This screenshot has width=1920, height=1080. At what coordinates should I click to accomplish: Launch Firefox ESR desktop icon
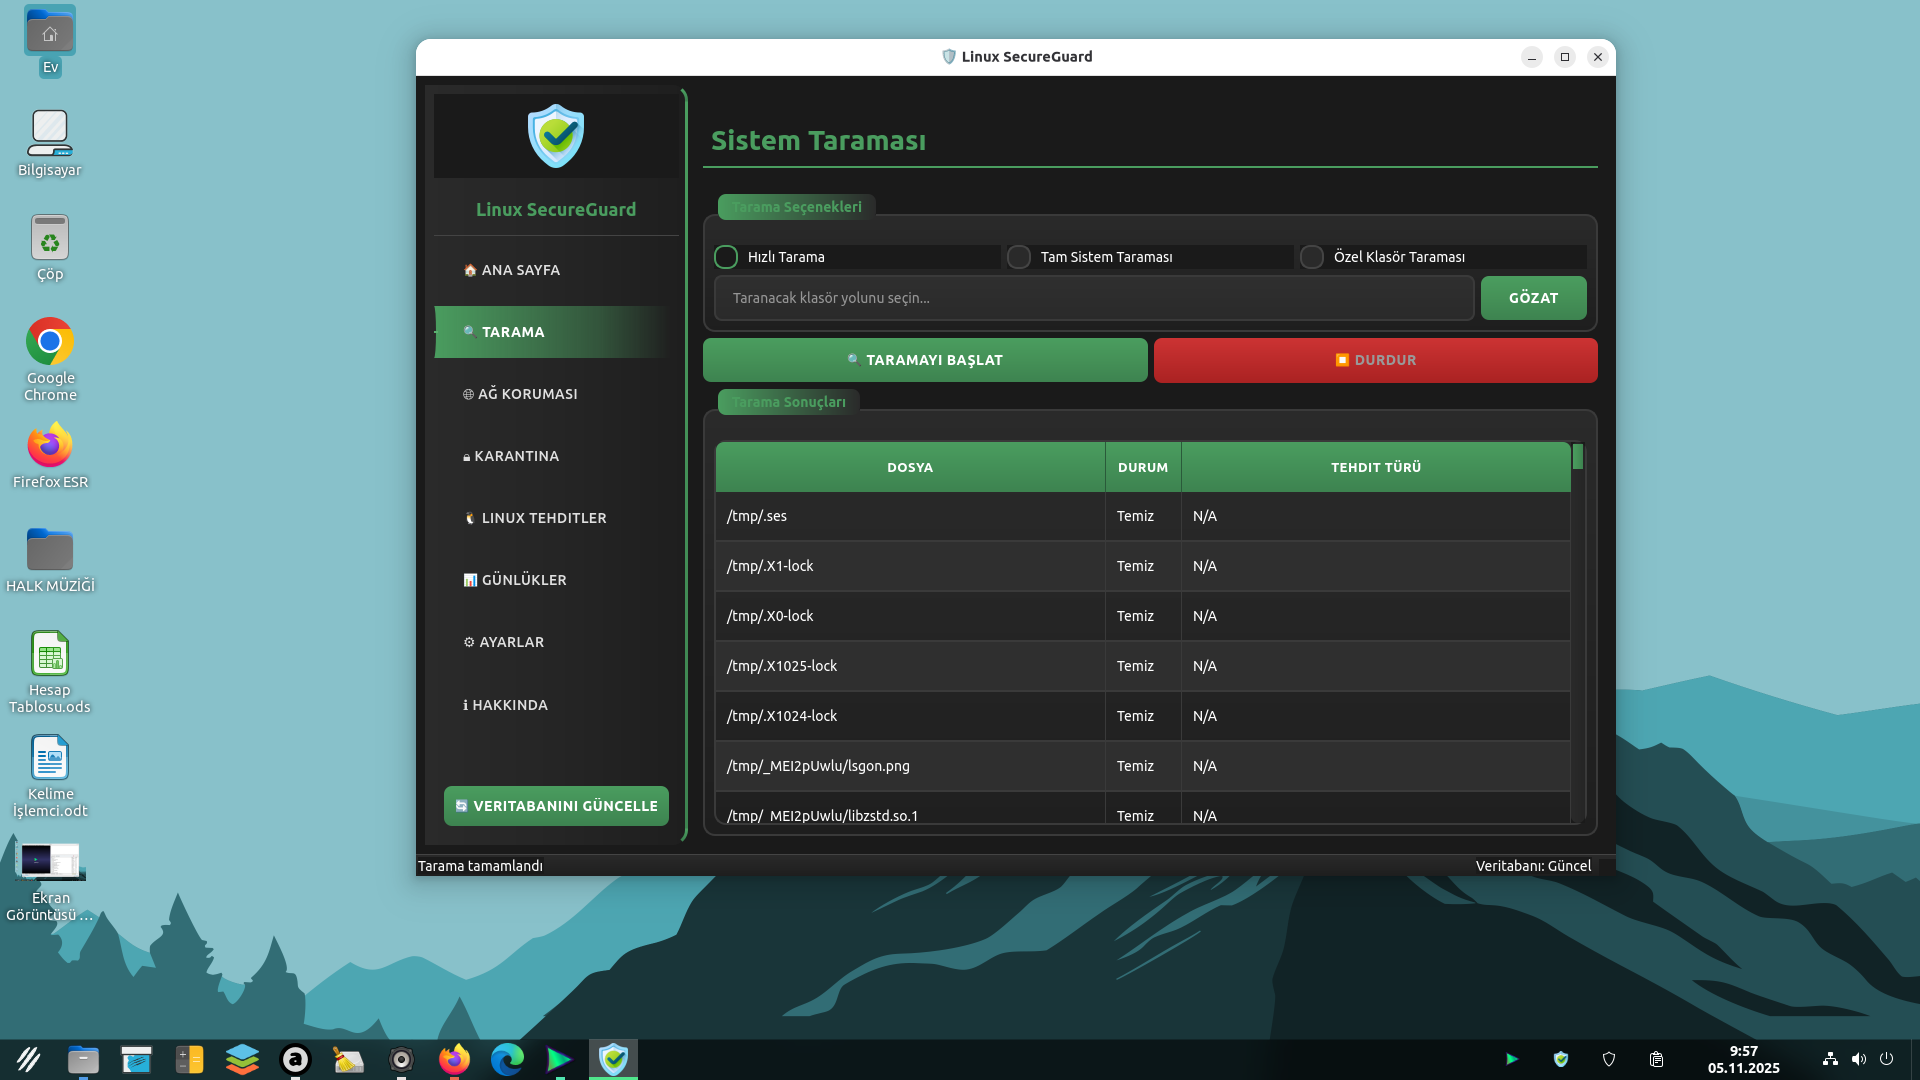(x=50, y=447)
